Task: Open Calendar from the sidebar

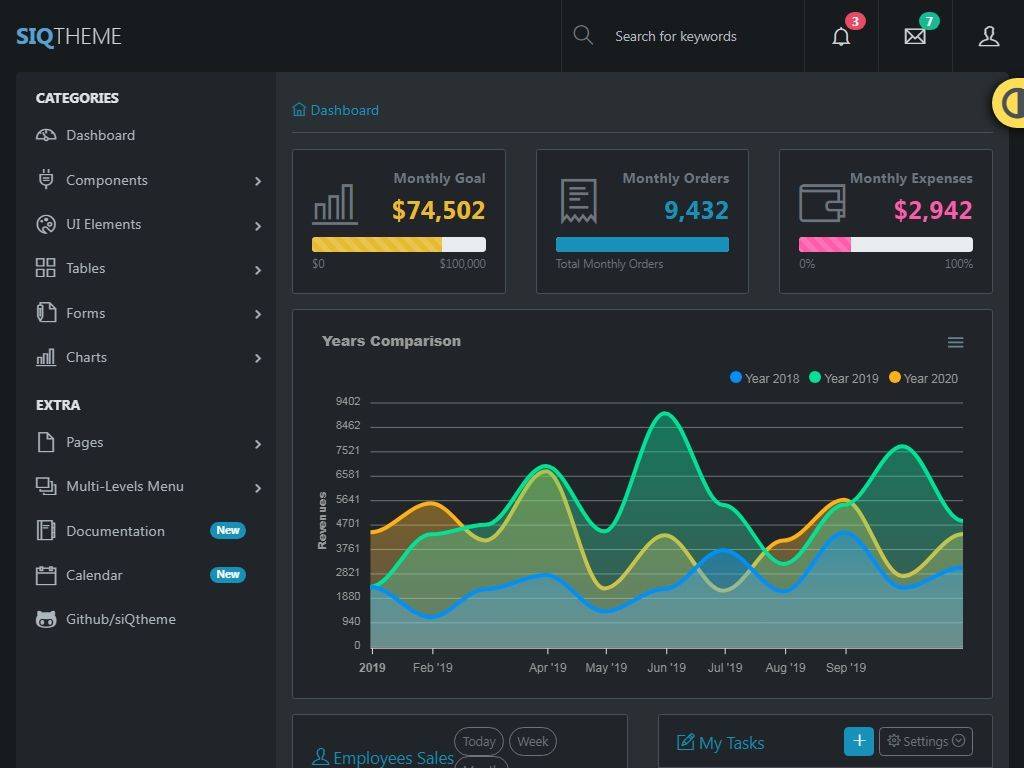Action: point(94,575)
